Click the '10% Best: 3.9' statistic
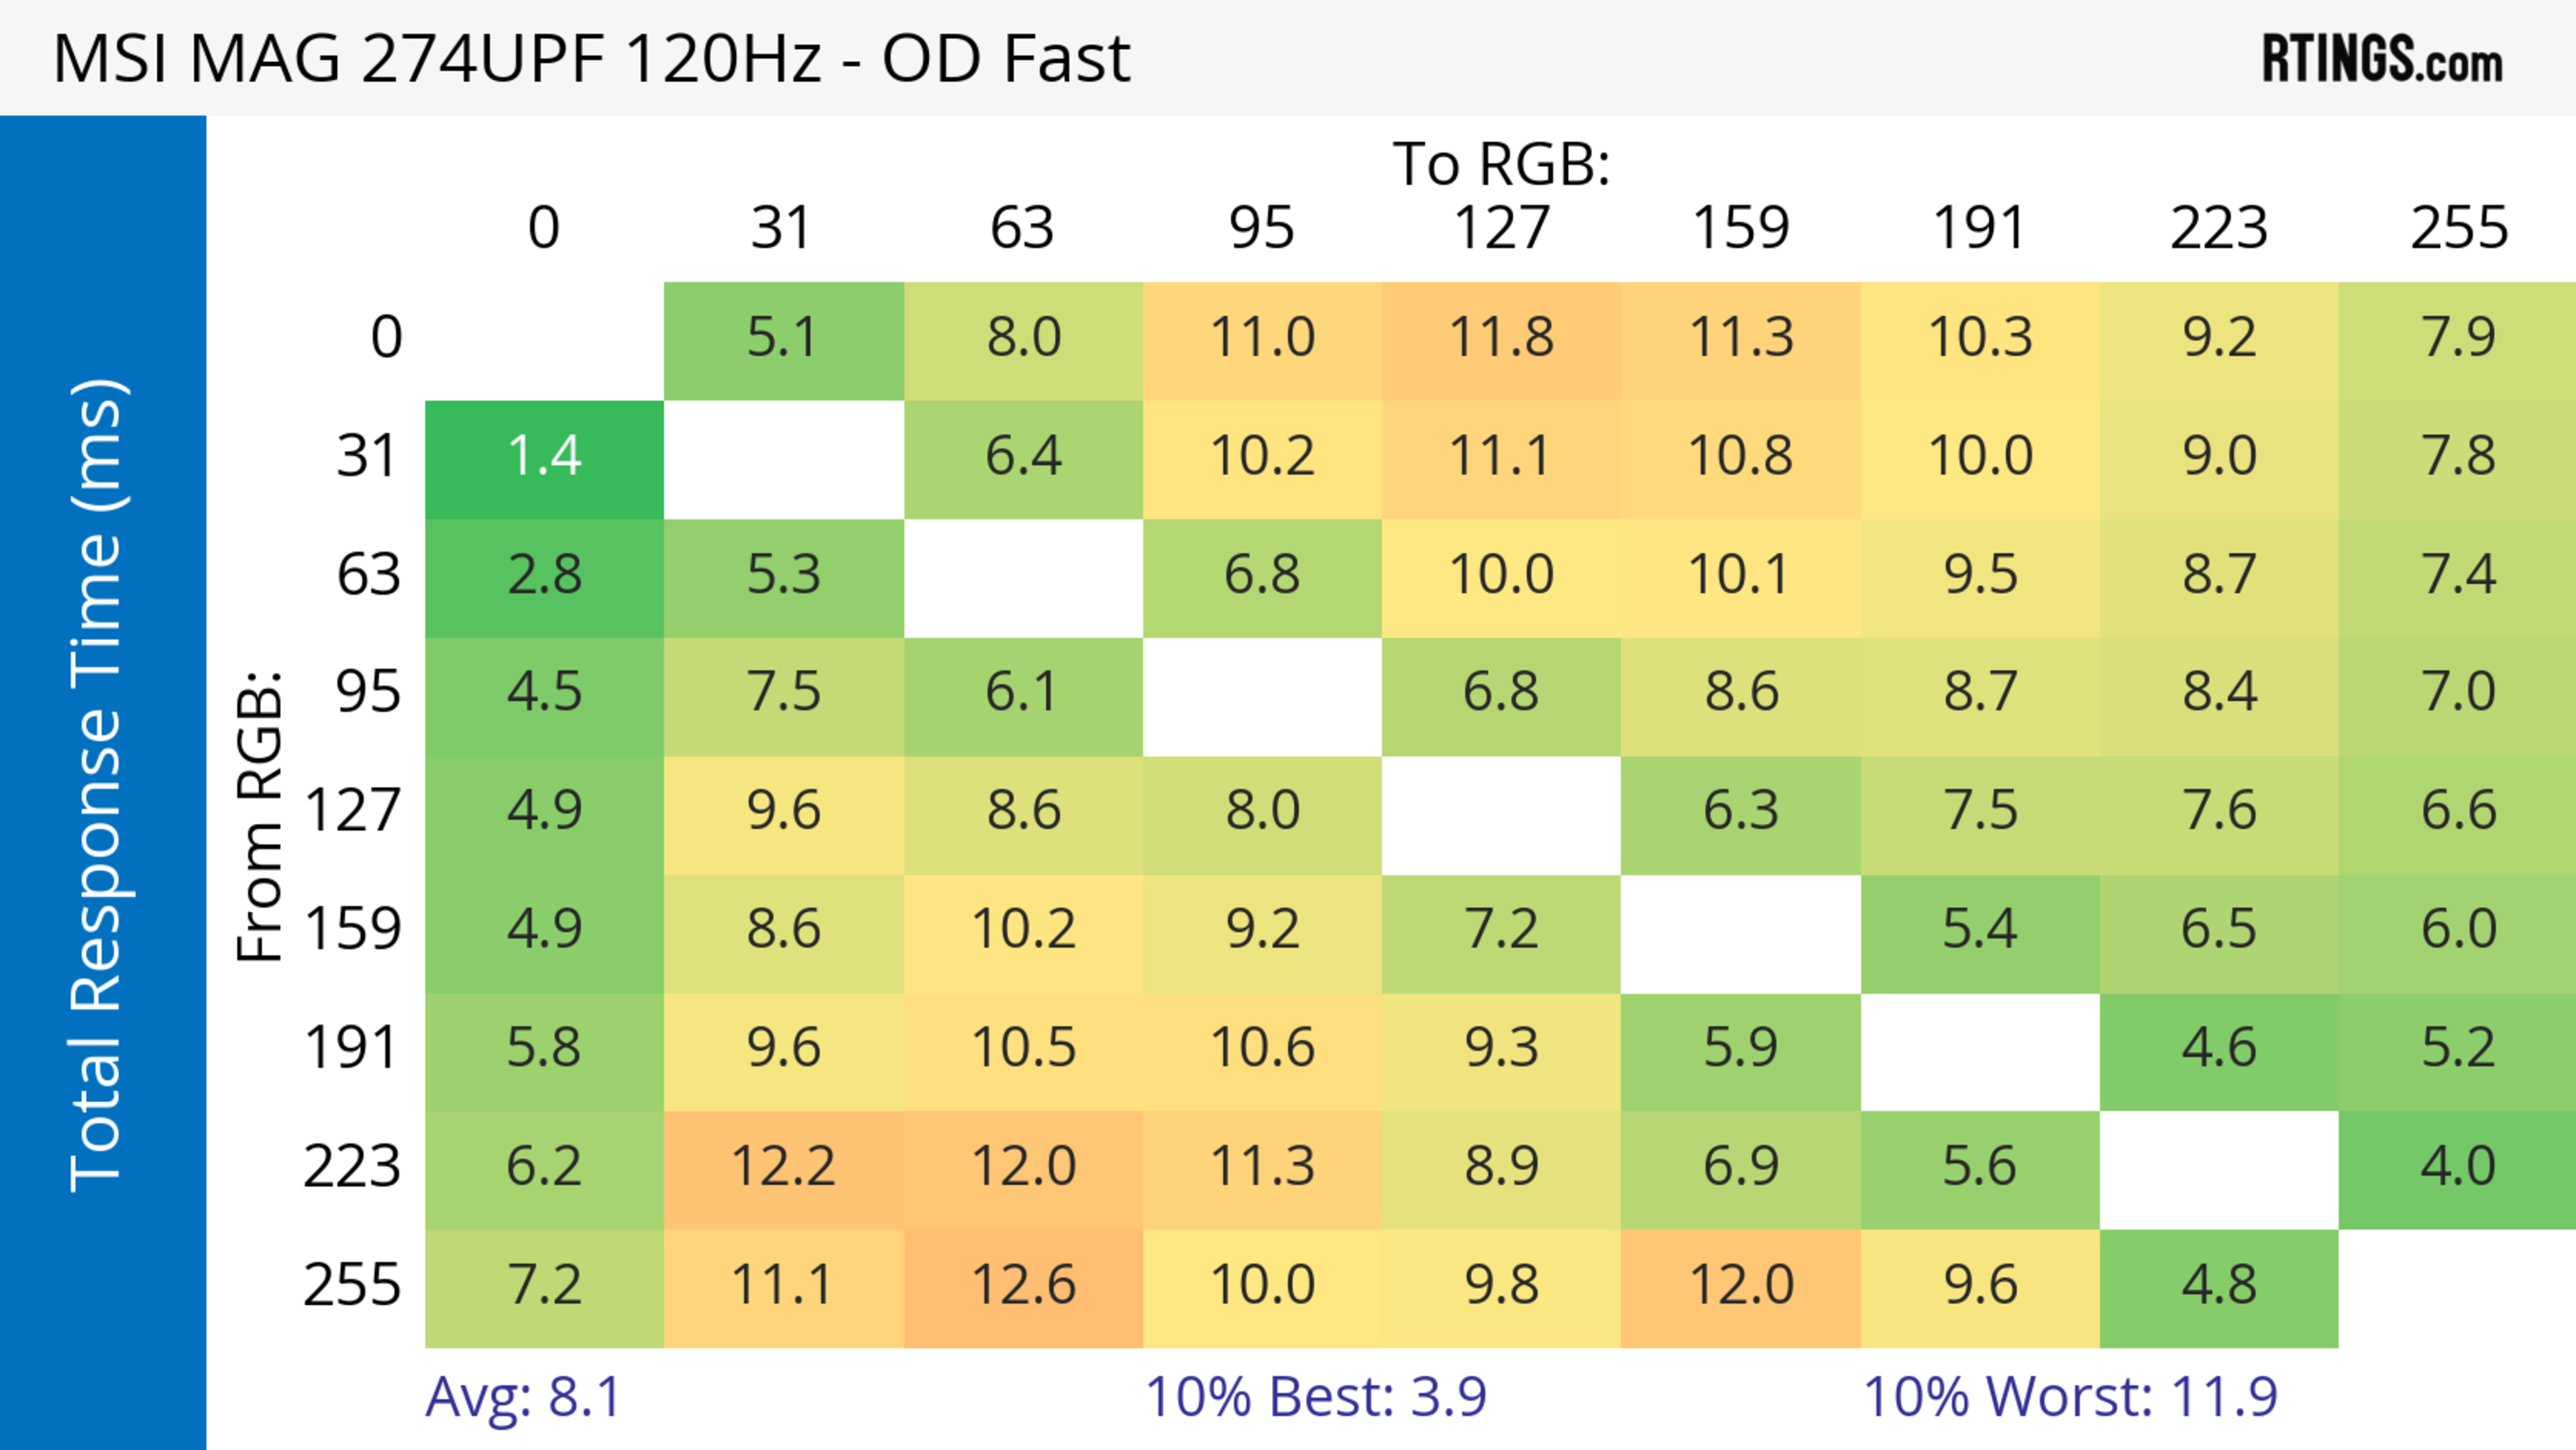The width and height of the screenshot is (2576, 1450). point(1315,1397)
